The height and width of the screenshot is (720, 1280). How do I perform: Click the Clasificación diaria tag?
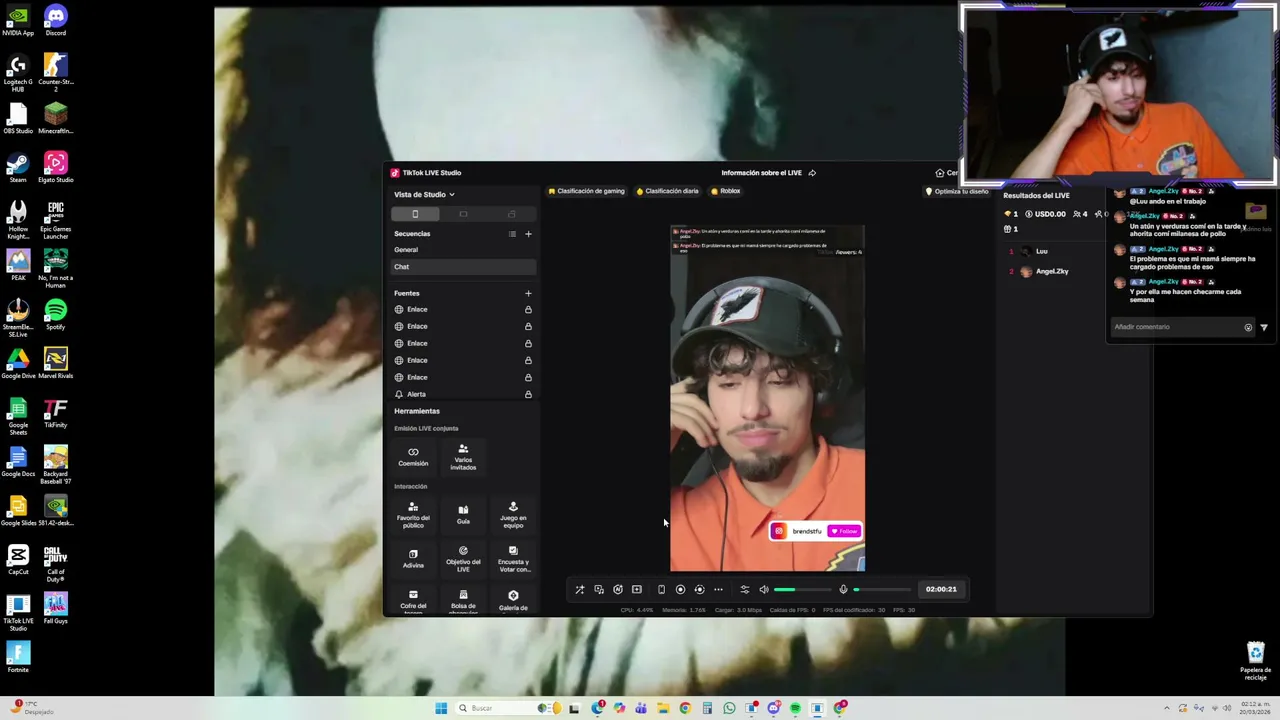tap(667, 191)
